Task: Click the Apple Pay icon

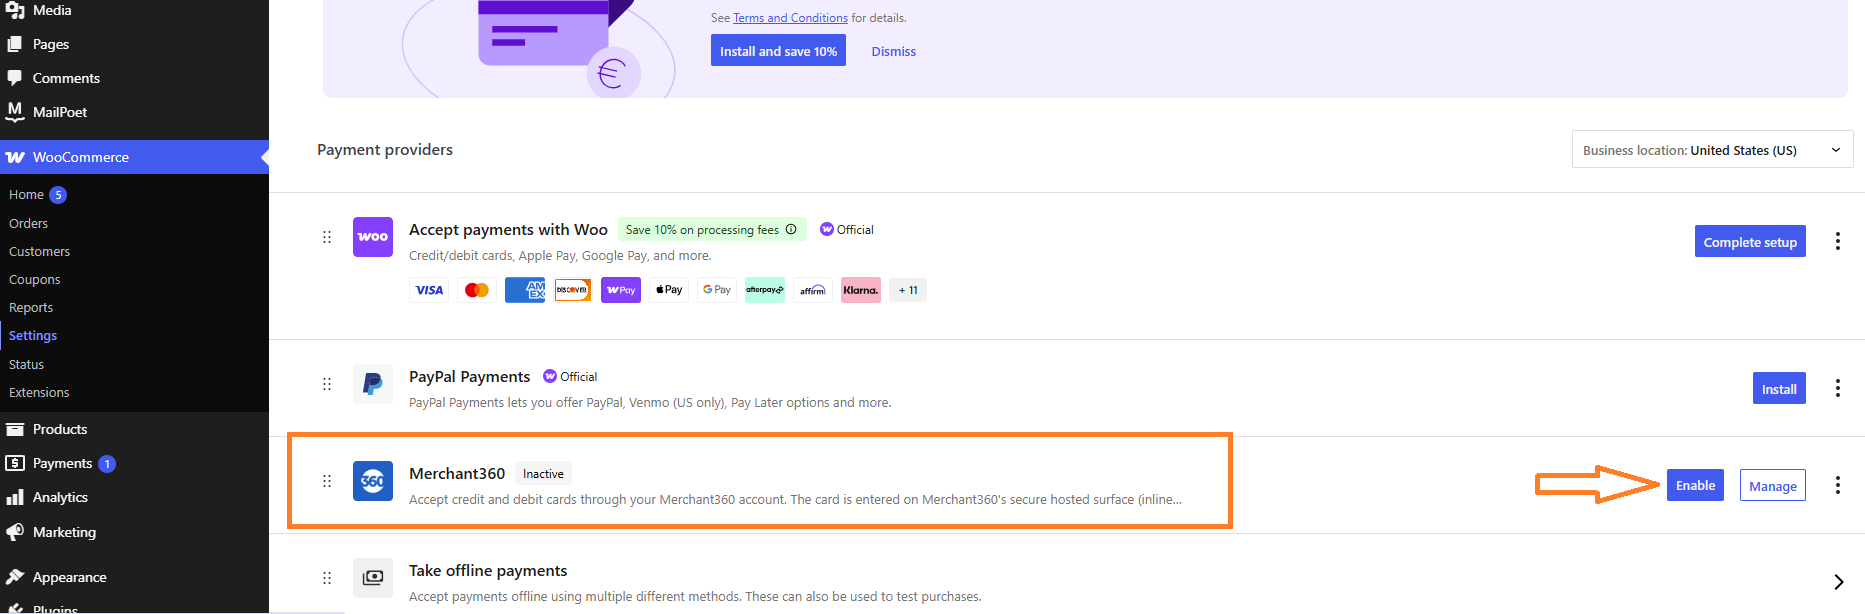Action: (x=669, y=290)
